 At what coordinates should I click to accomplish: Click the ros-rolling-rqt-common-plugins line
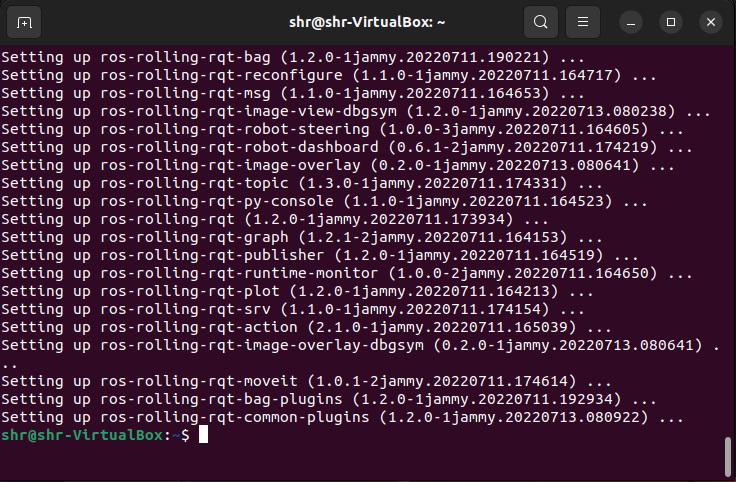coord(342,417)
